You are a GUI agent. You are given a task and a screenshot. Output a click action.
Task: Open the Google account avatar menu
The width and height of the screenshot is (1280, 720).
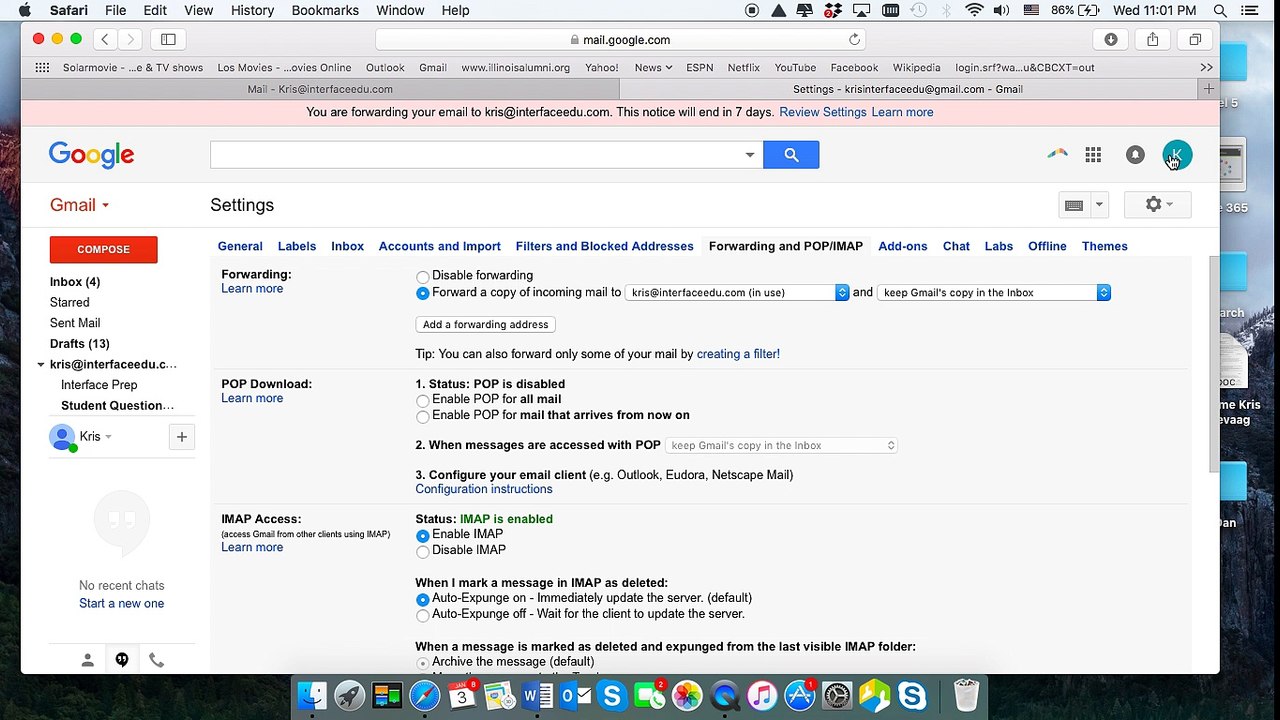[1177, 155]
